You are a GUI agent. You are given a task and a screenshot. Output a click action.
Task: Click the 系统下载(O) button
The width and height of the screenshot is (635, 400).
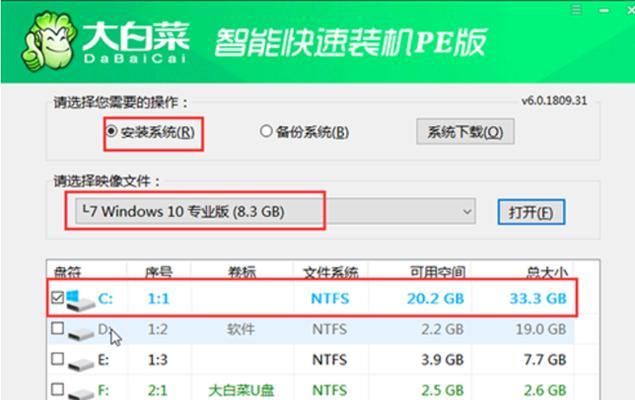point(465,132)
